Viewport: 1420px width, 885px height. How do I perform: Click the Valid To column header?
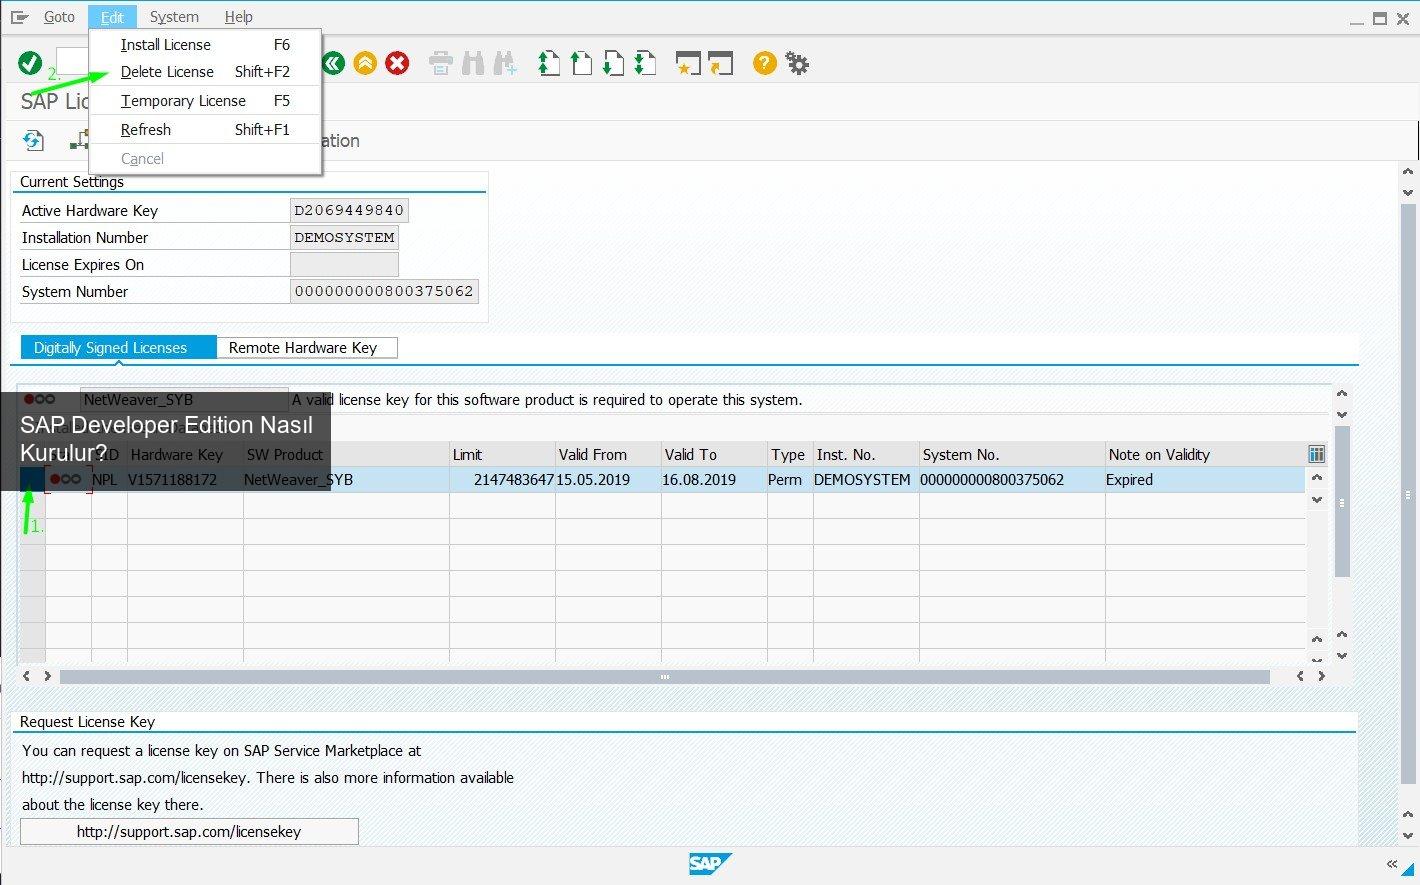click(x=690, y=455)
